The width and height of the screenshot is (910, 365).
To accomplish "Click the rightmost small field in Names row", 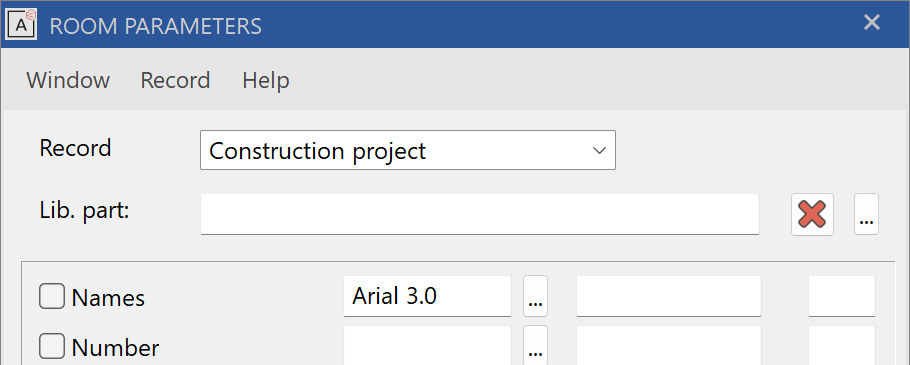I will coord(842,296).
